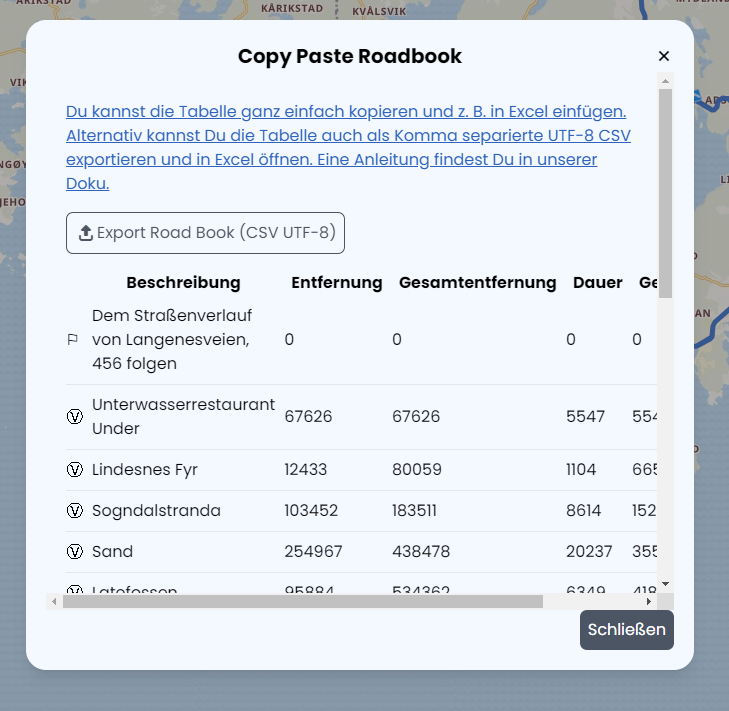Viewport: 729px width, 711px height.
Task: Select the 254967 distance value for Sand
Action: [x=313, y=552]
